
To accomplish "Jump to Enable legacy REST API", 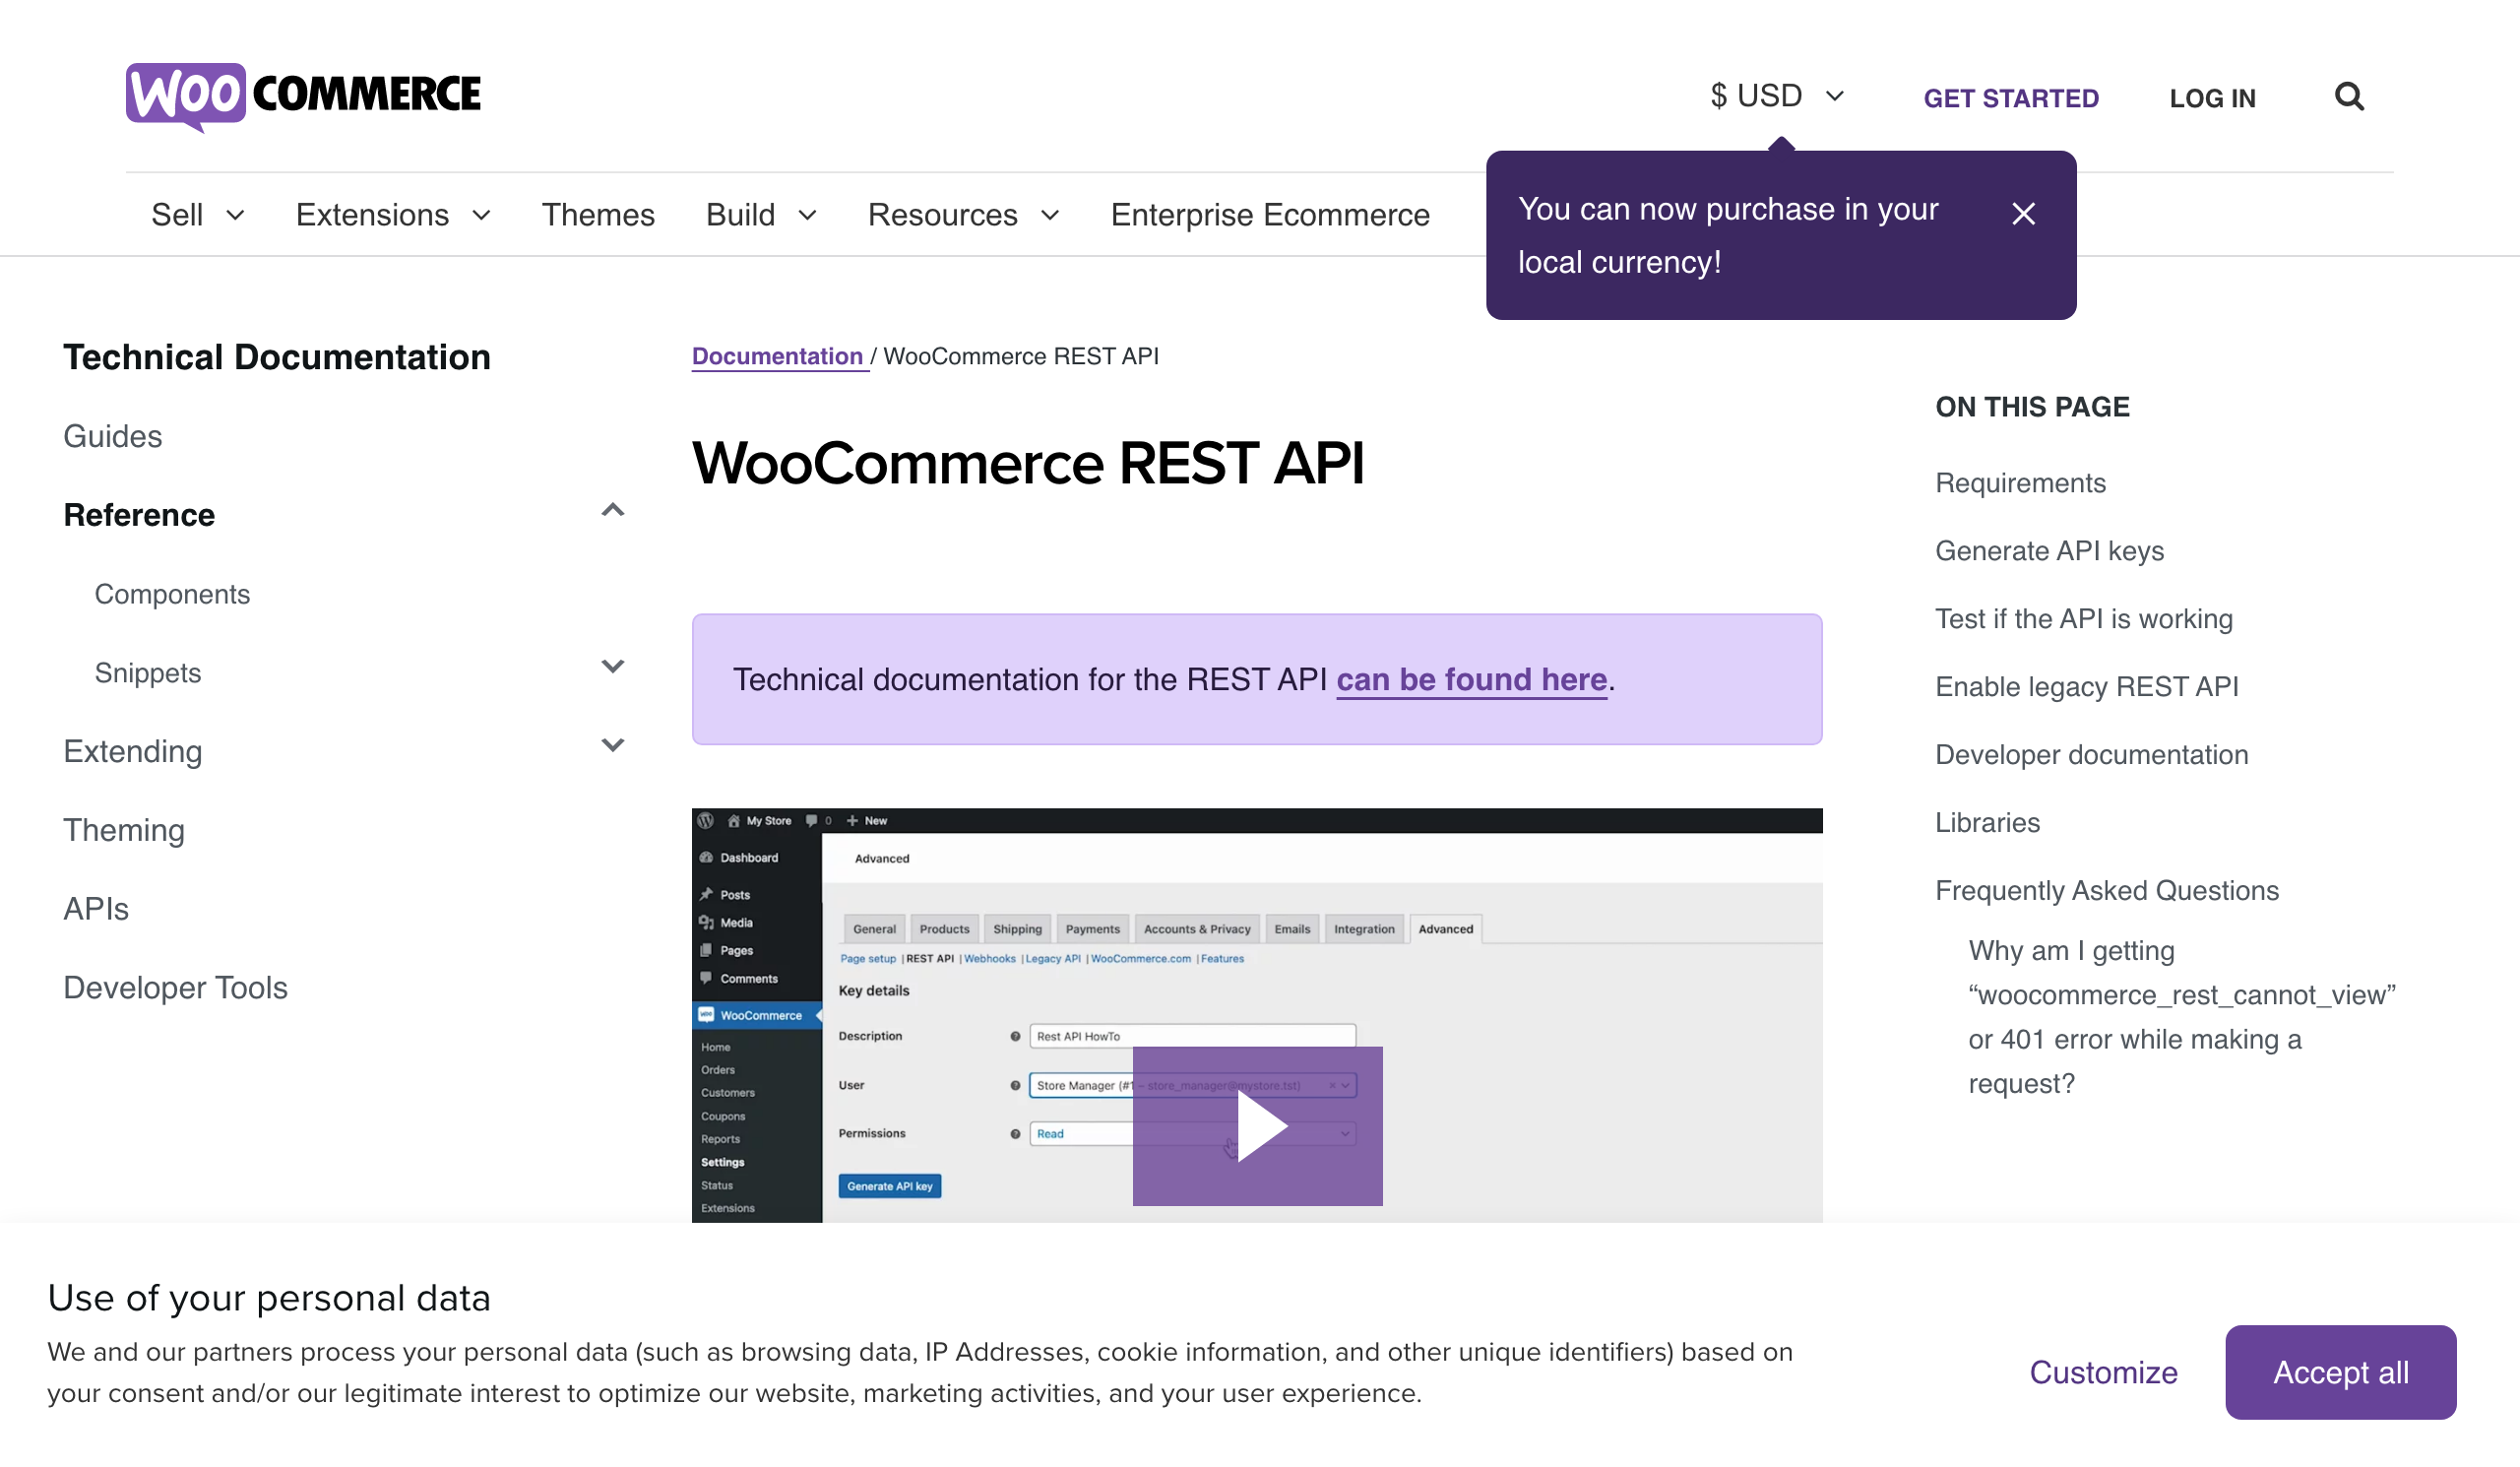I will 2087,687.
